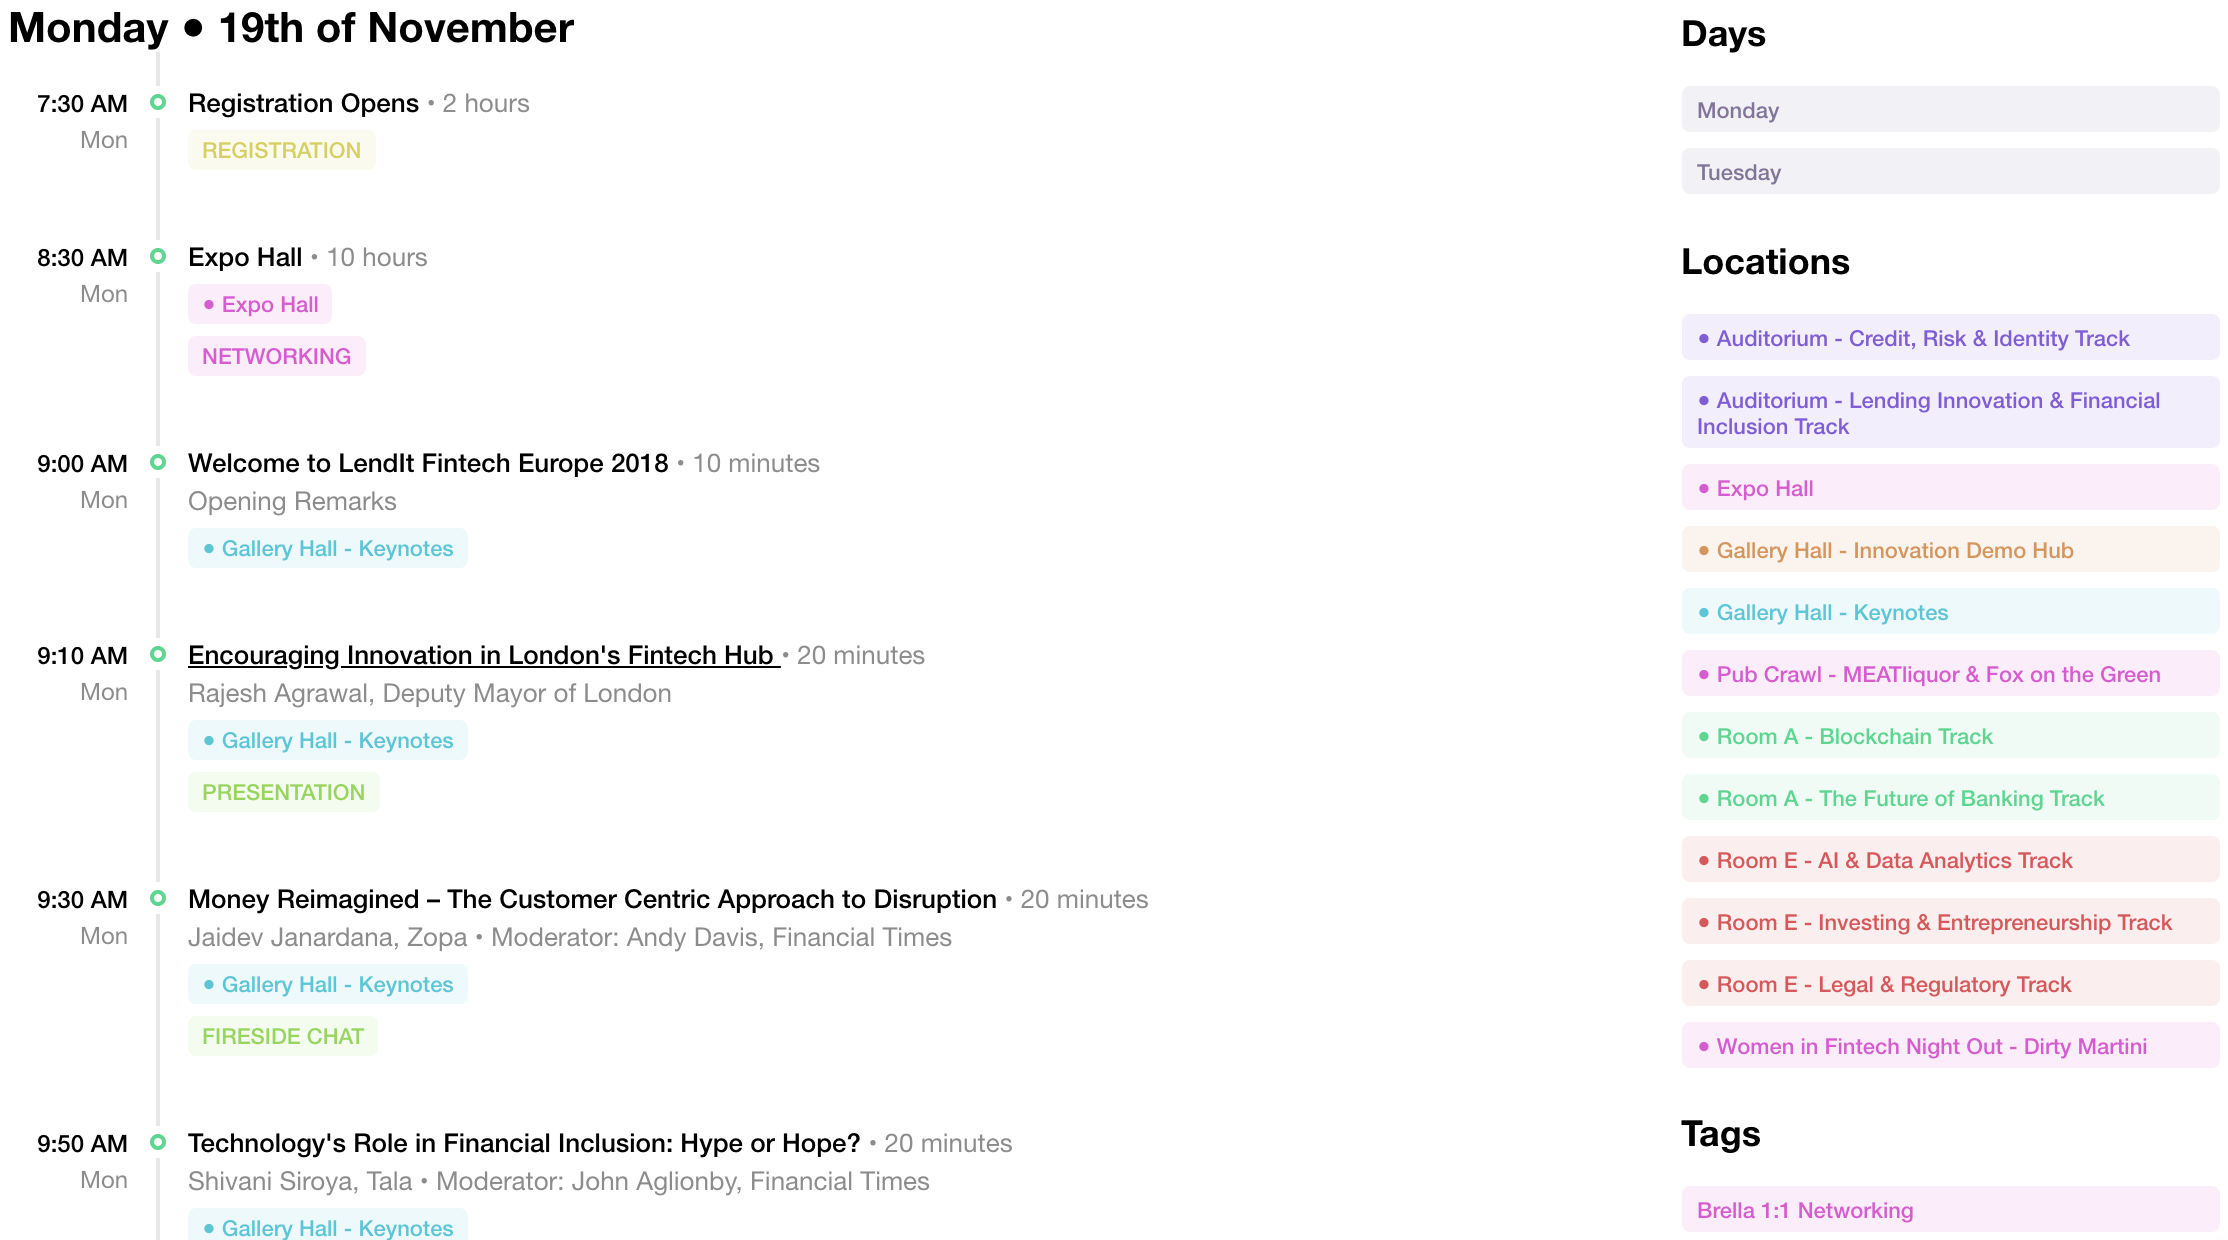Click the 9:10 AM timeline marker dot
The width and height of the screenshot is (2228, 1240).
click(158, 654)
